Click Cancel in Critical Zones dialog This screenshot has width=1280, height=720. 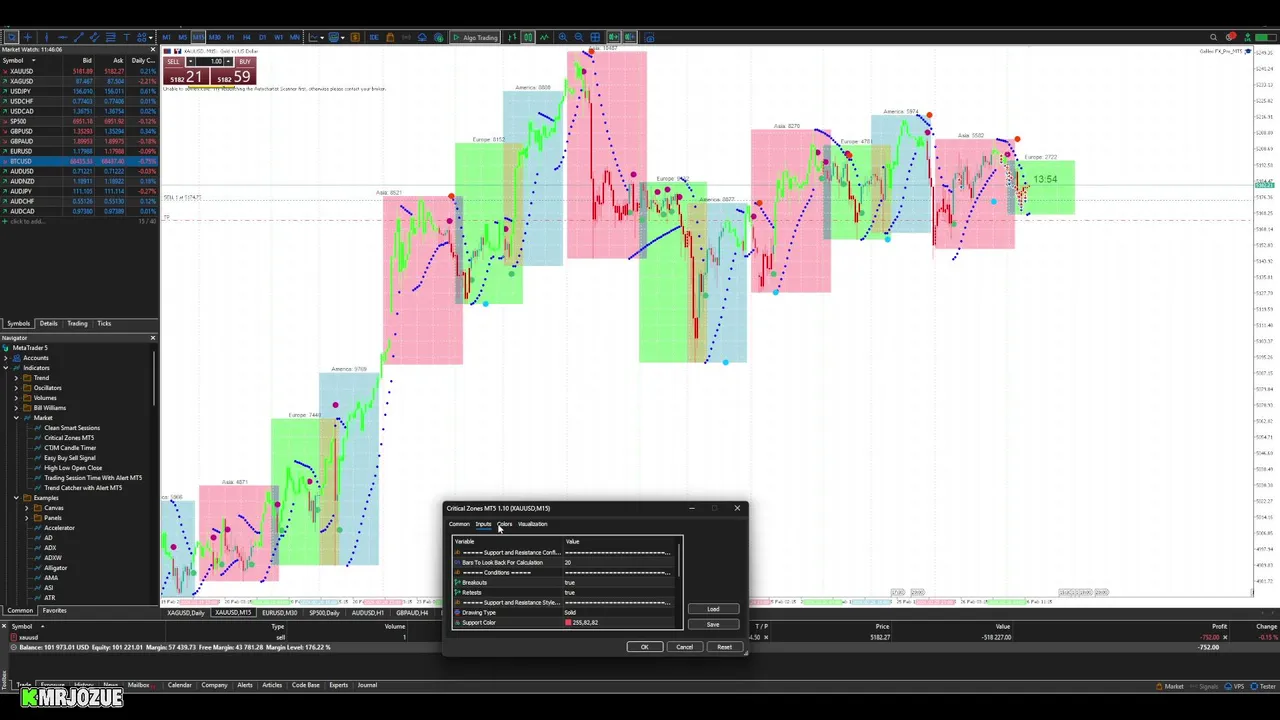coord(684,647)
